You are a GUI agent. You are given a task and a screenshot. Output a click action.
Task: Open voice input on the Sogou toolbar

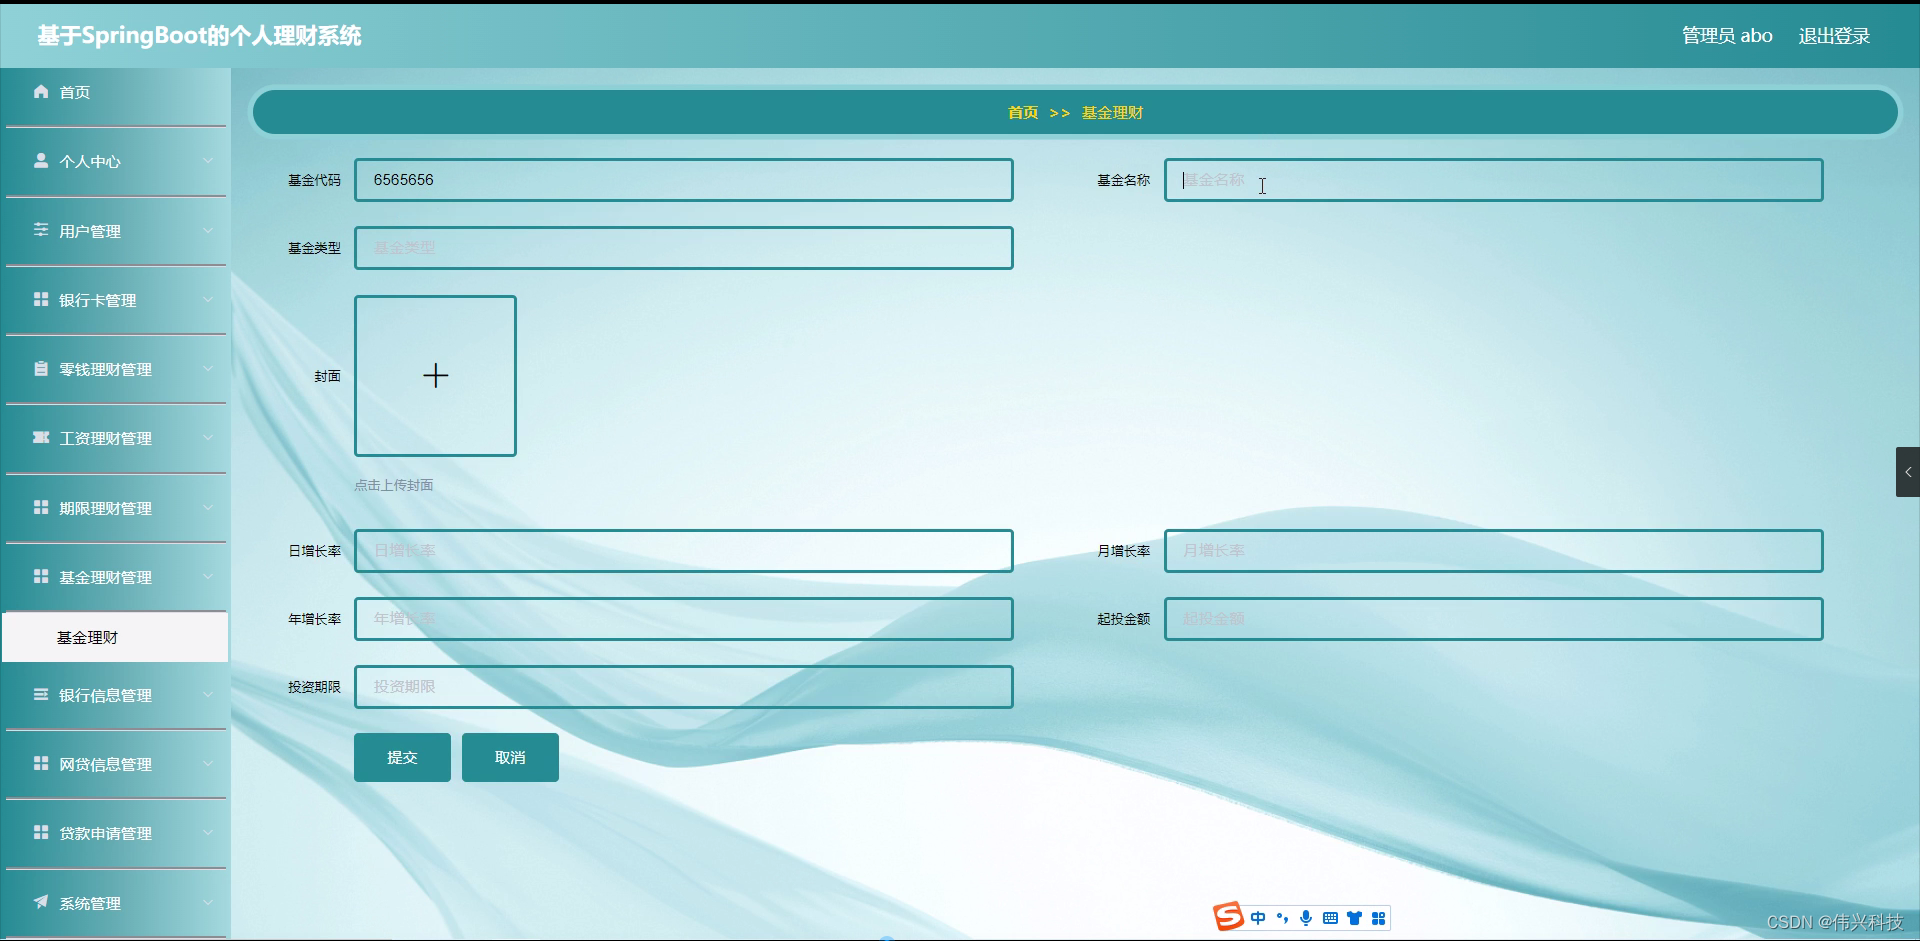1306,918
